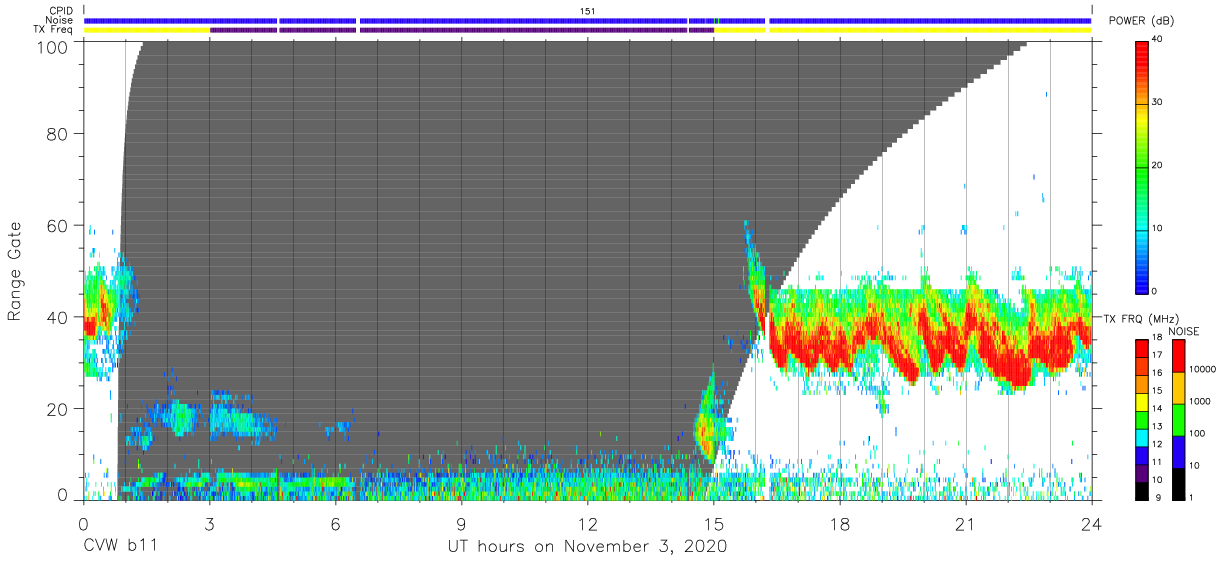Click the '9' tick on UT hours axis
The width and height of the screenshot is (1228, 567).
click(461, 524)
